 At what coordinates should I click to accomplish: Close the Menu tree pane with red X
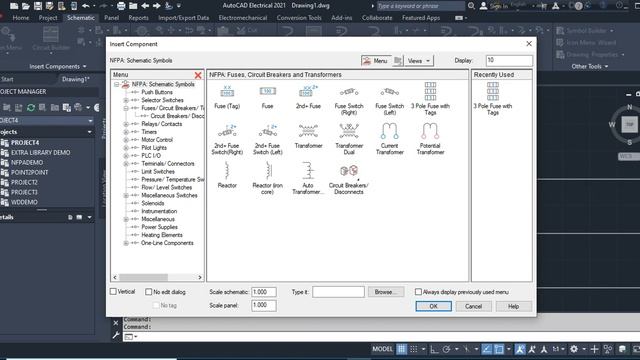[198, 75]
